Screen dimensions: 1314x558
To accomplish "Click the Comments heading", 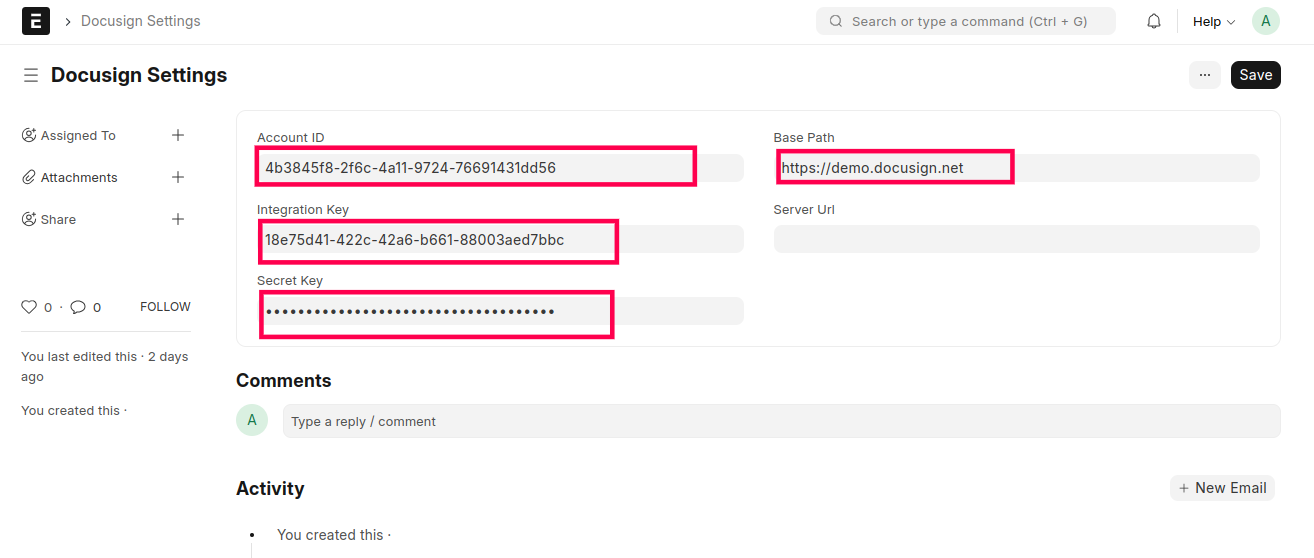I will 284,381.
